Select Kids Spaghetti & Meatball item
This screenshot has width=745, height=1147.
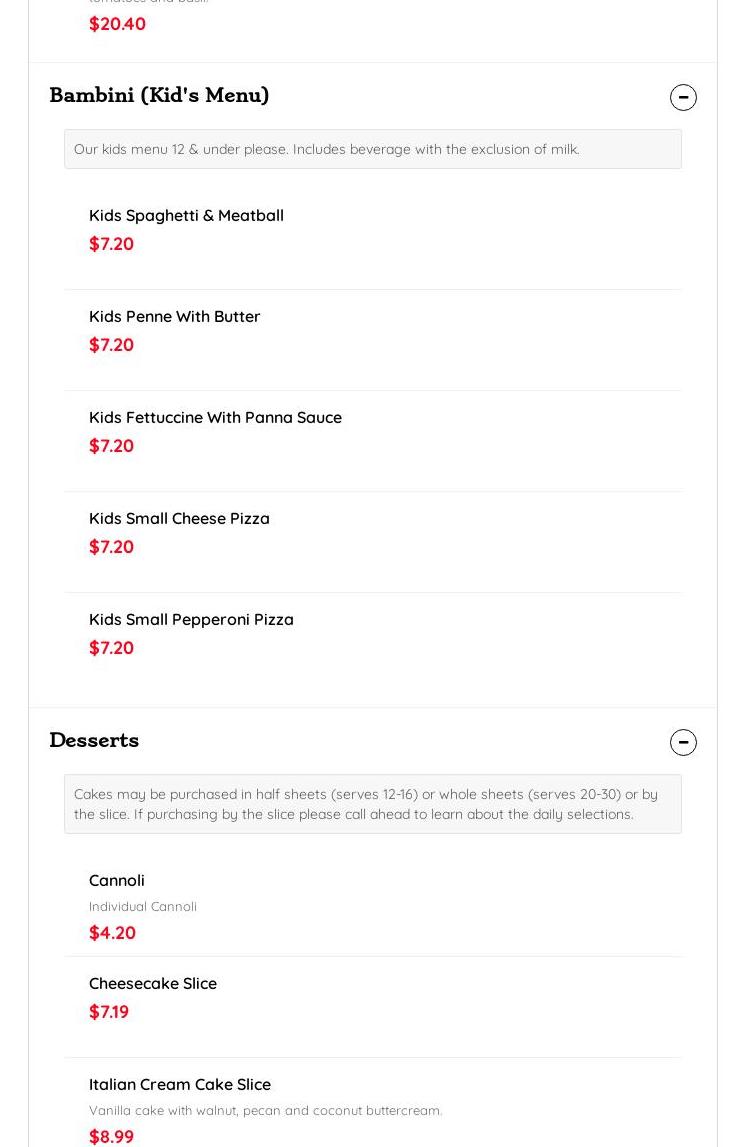coord(186,215)
